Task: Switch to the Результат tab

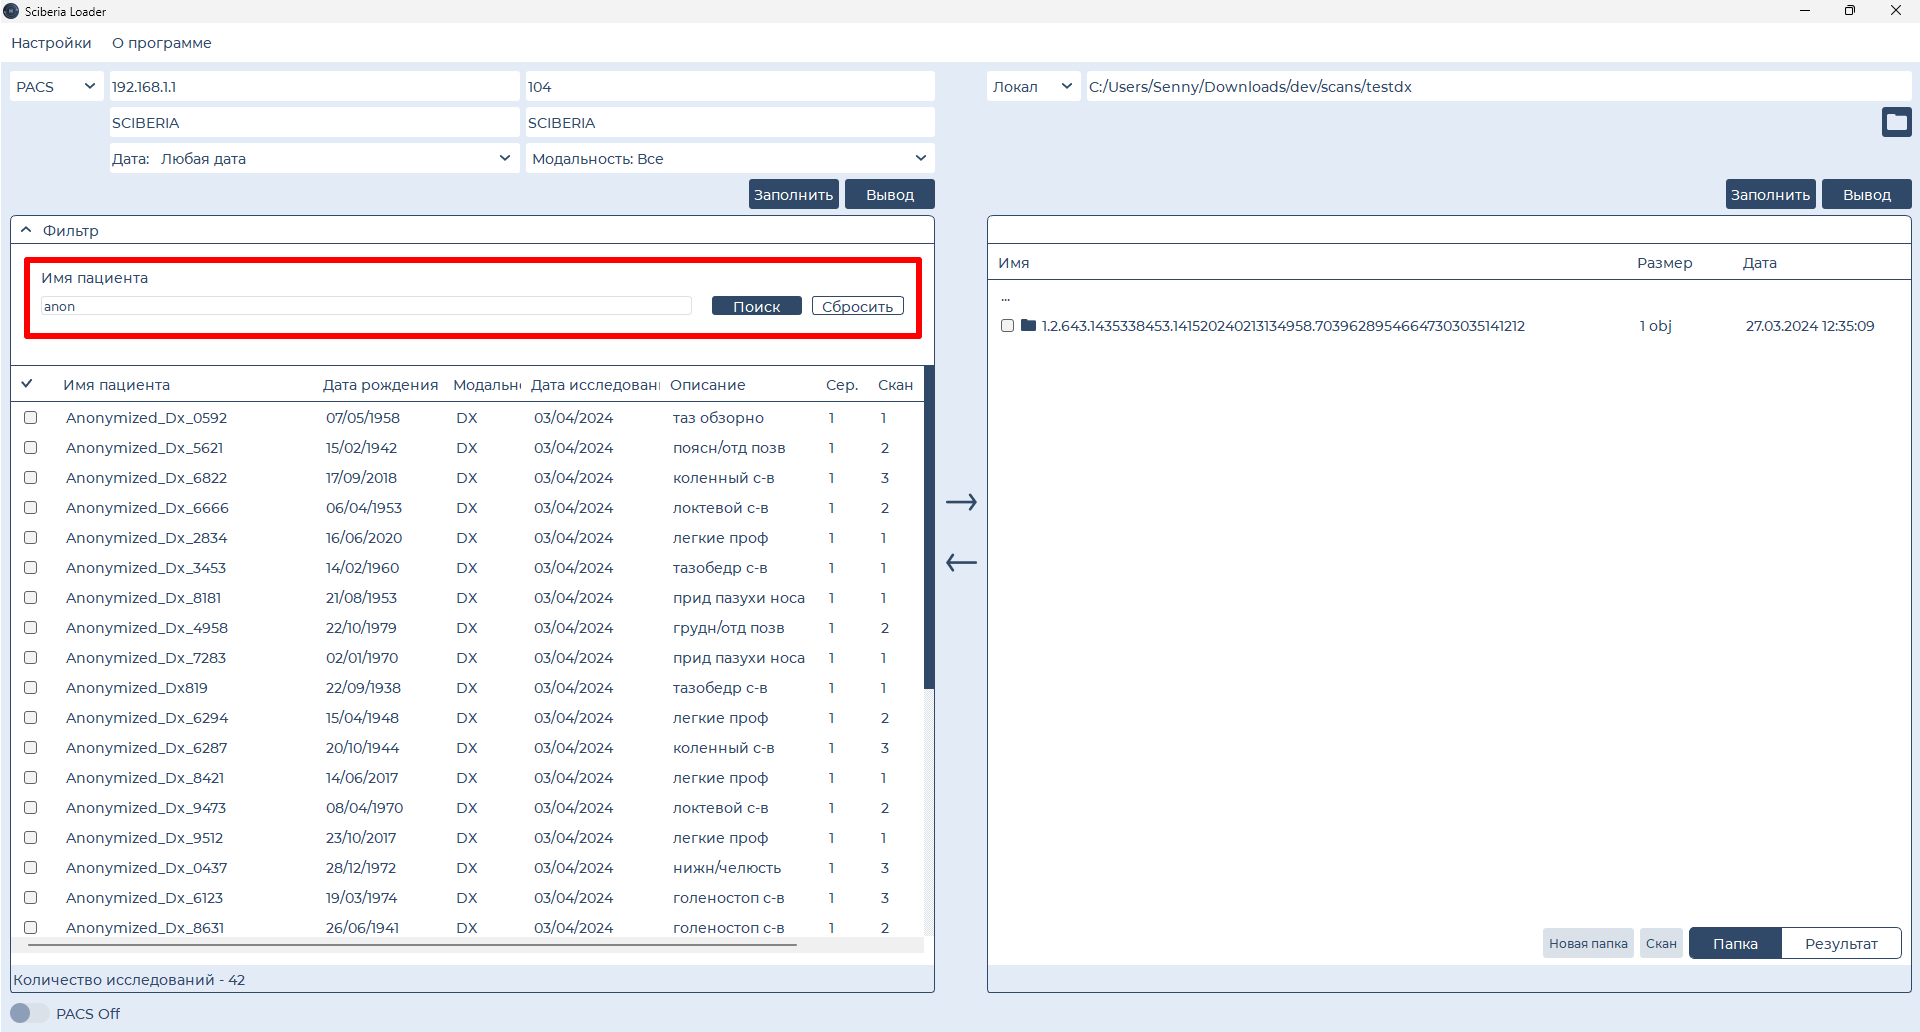Action: coord(1841,944)
